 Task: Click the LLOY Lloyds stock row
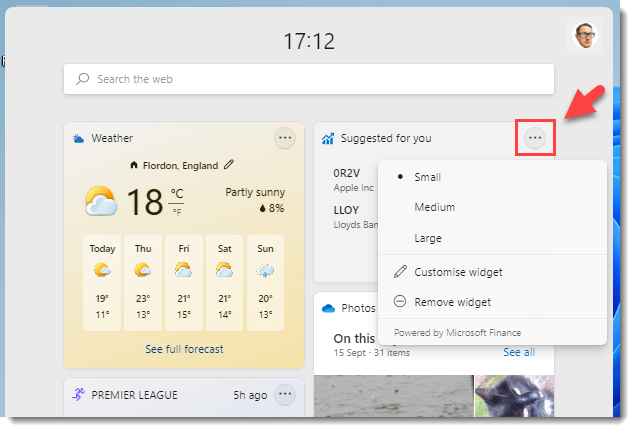(x=355, y=217)
